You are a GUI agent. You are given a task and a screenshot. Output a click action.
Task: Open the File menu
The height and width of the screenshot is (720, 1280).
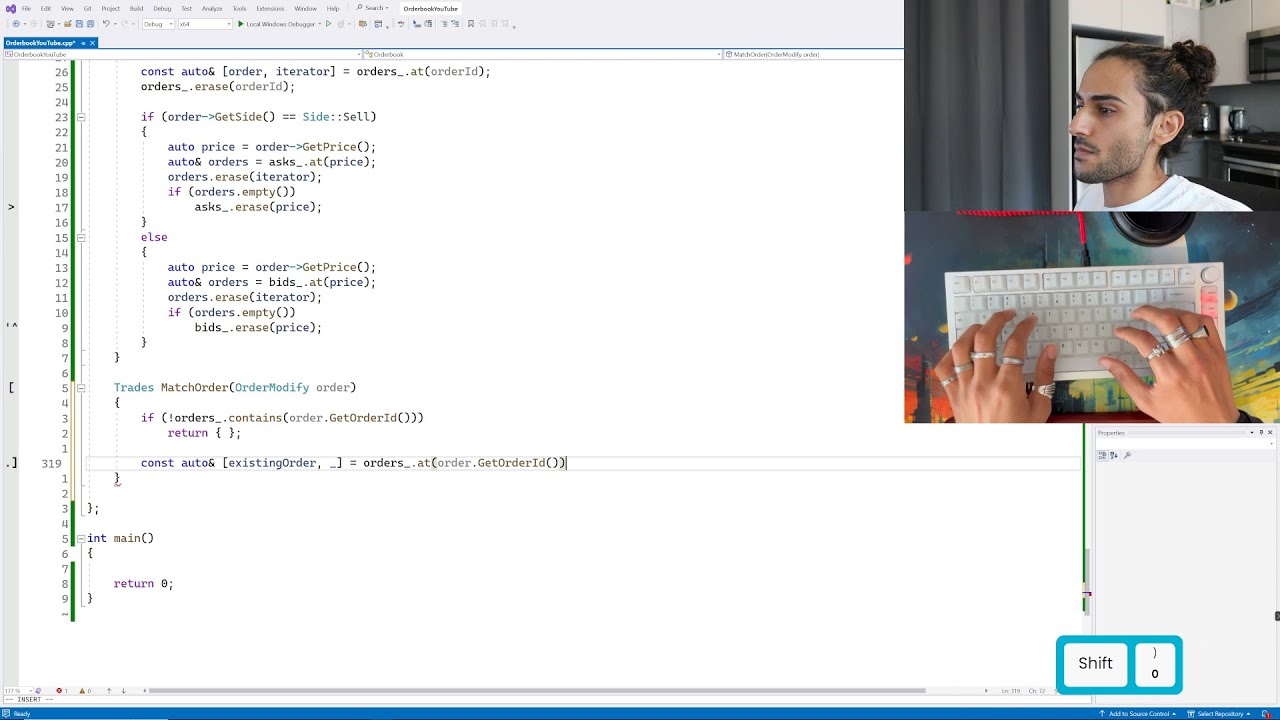(26, 8)
